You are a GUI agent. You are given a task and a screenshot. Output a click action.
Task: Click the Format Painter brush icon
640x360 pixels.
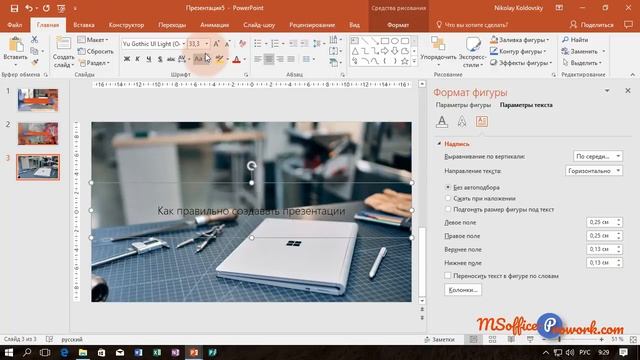35,63
